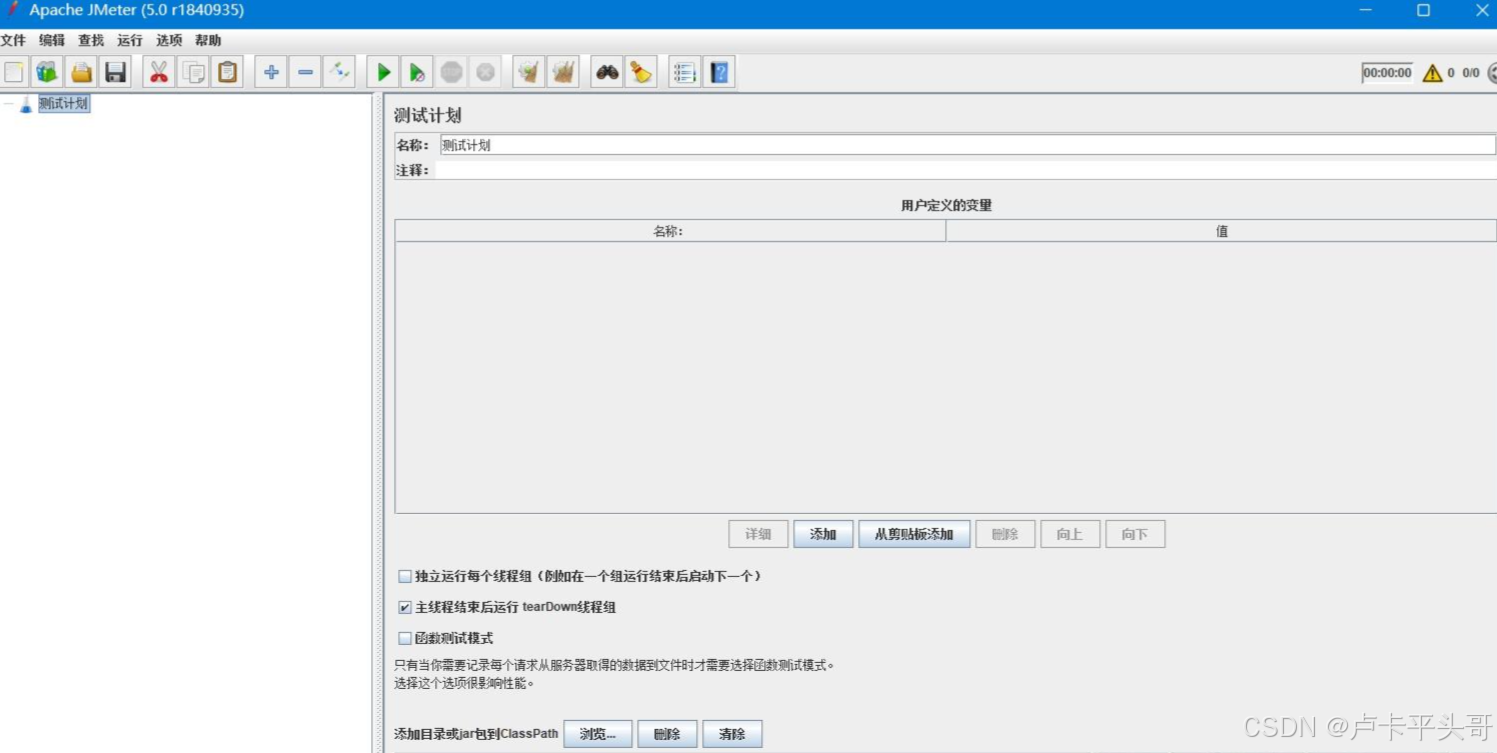Clear results with single broom icon
The width and height of the screenshot is (1497, 753).
point(528,72)
